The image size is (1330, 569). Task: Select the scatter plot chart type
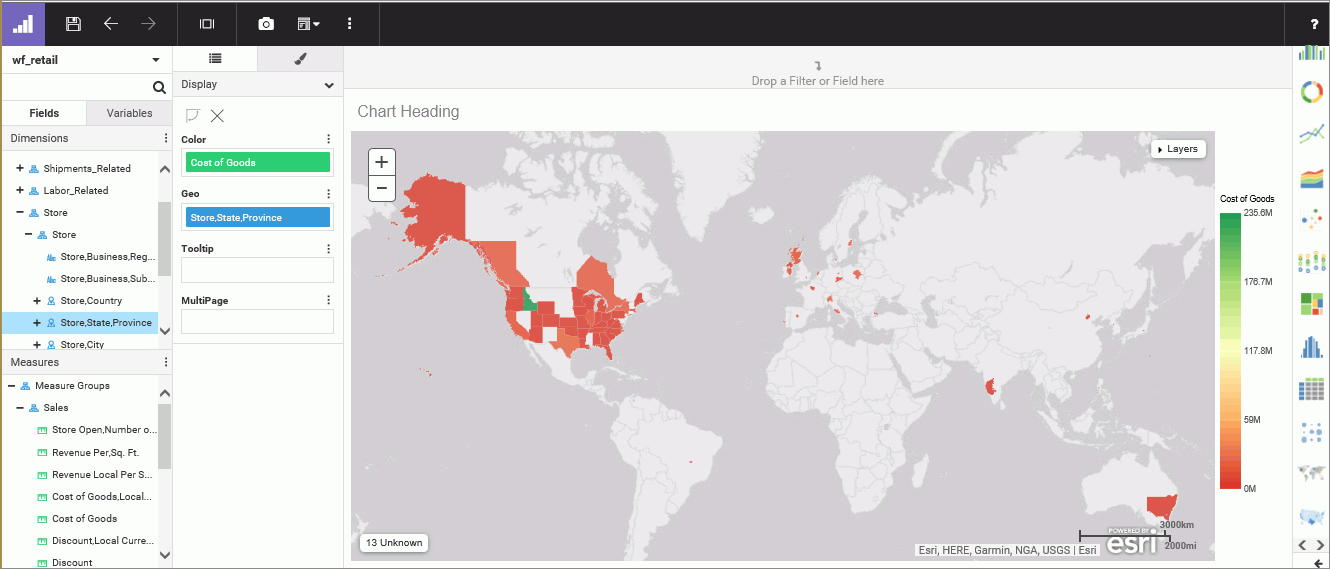[1312, 220]
